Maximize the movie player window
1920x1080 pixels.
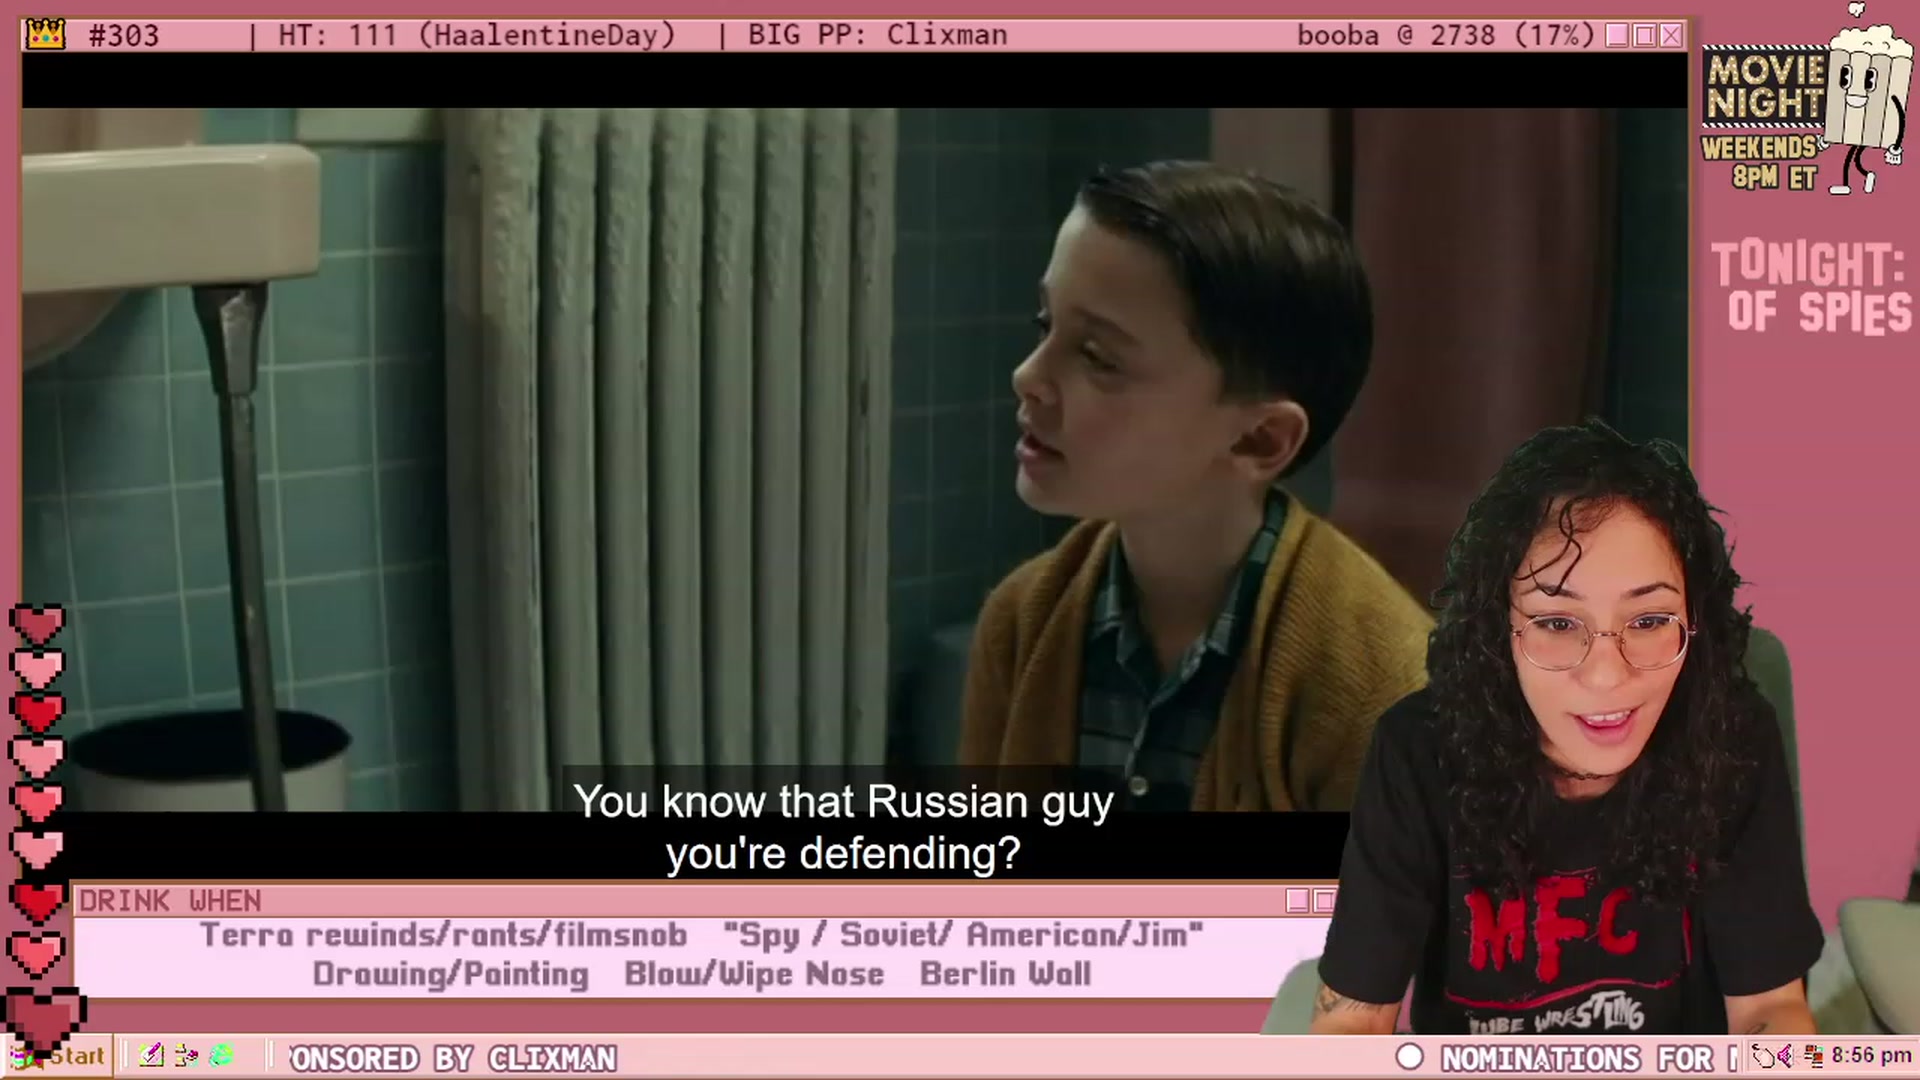click(x=1644, y=36)
